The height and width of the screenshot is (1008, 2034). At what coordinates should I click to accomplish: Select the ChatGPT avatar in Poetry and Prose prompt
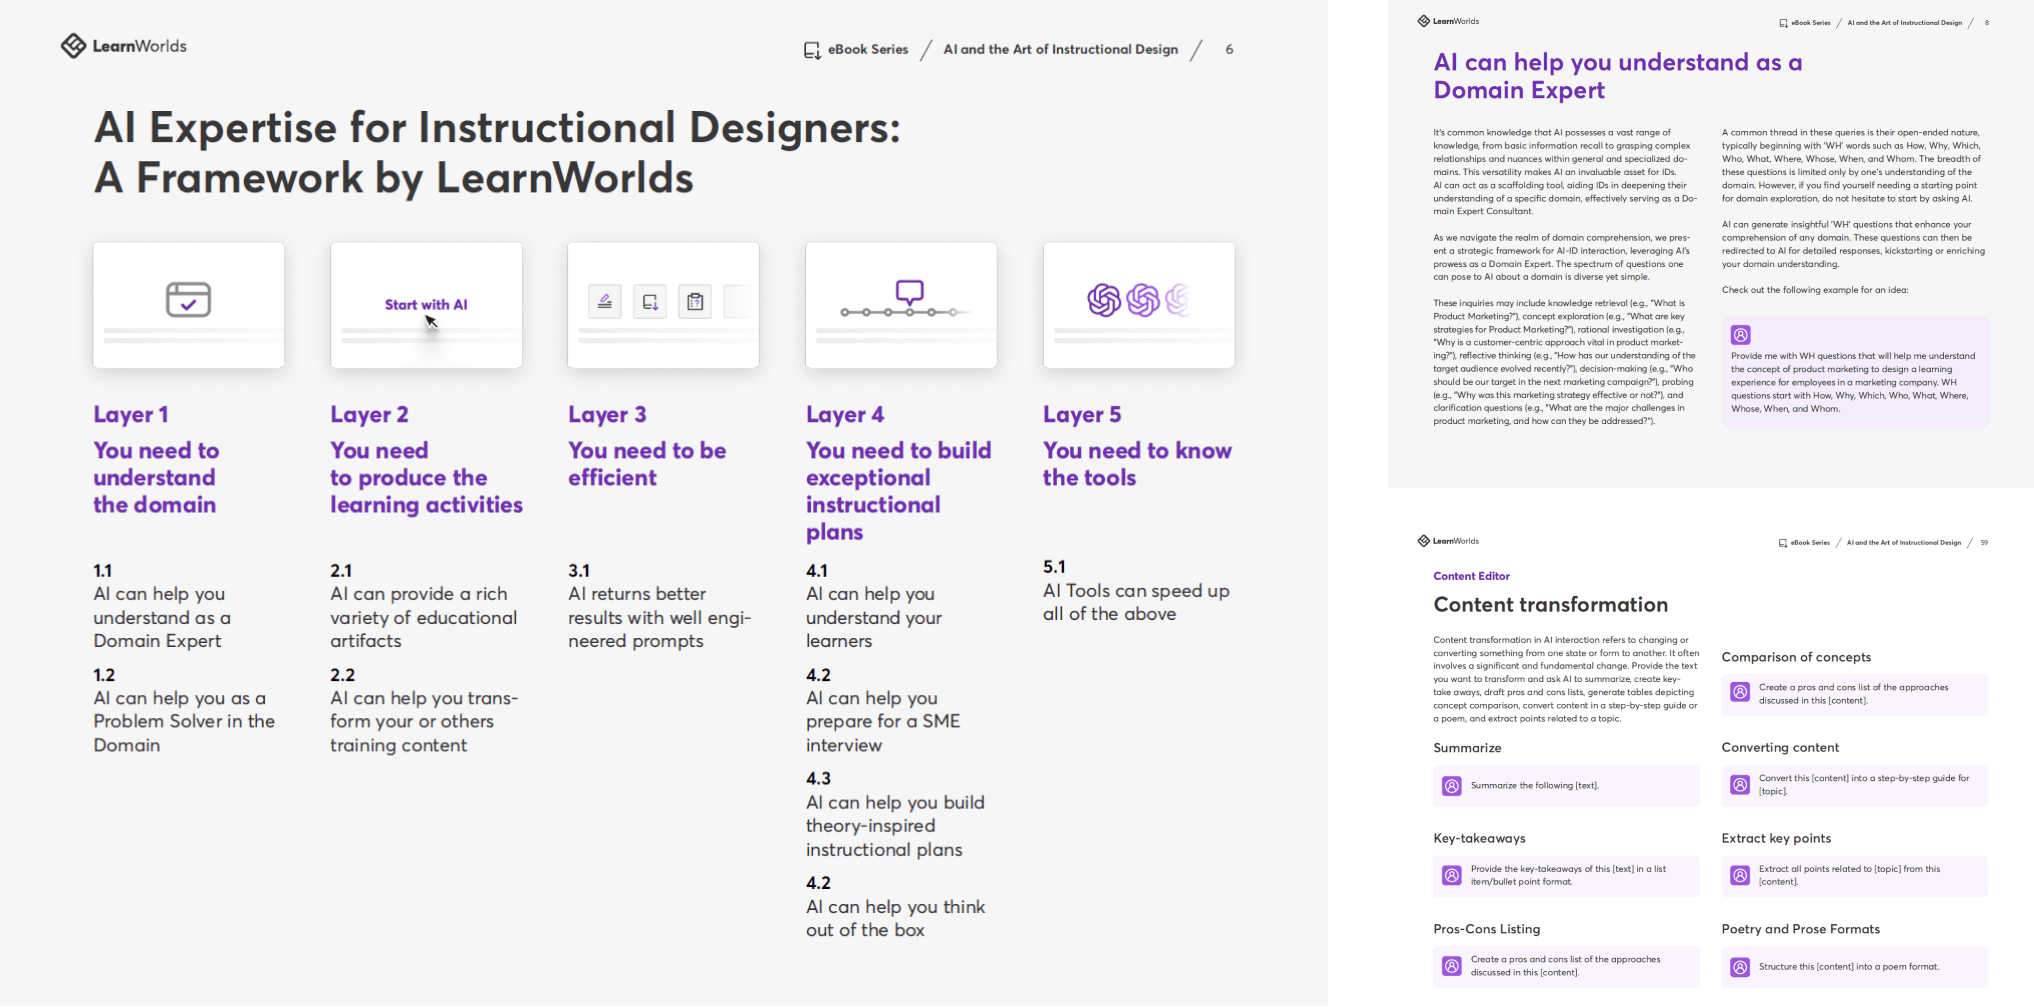click(x=1738, y=966)
